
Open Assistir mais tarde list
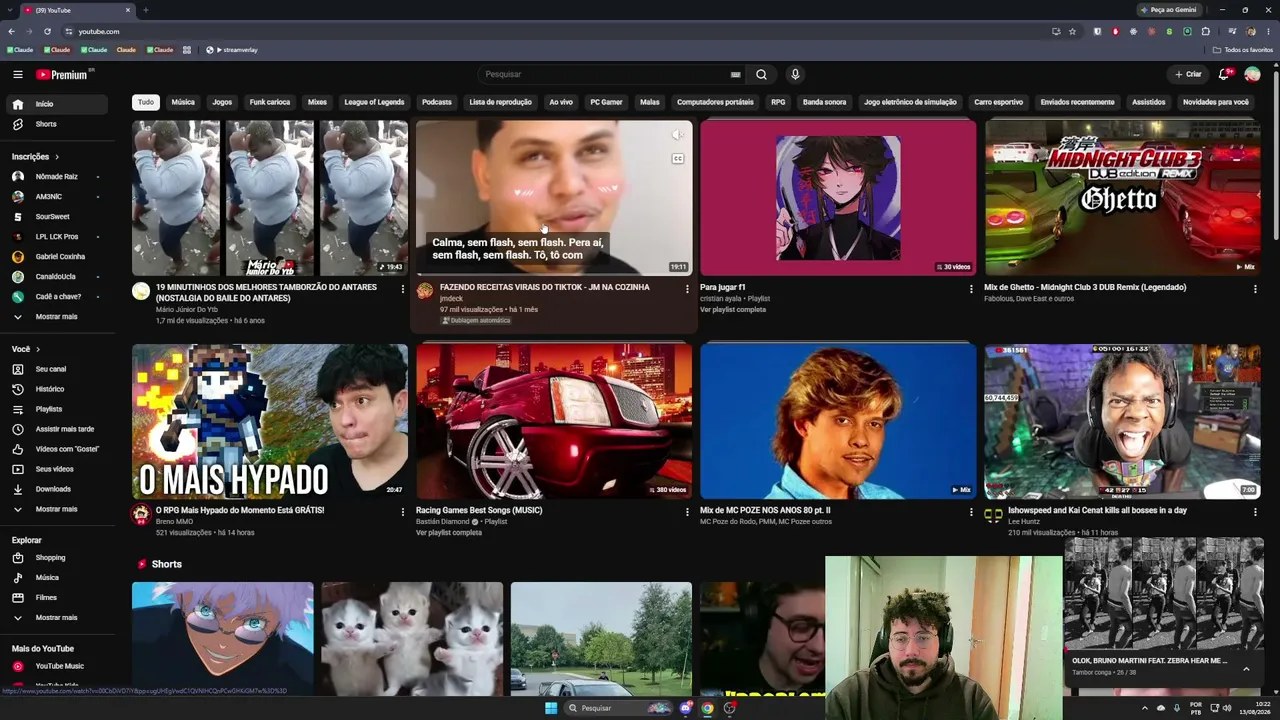click(58, 429)
